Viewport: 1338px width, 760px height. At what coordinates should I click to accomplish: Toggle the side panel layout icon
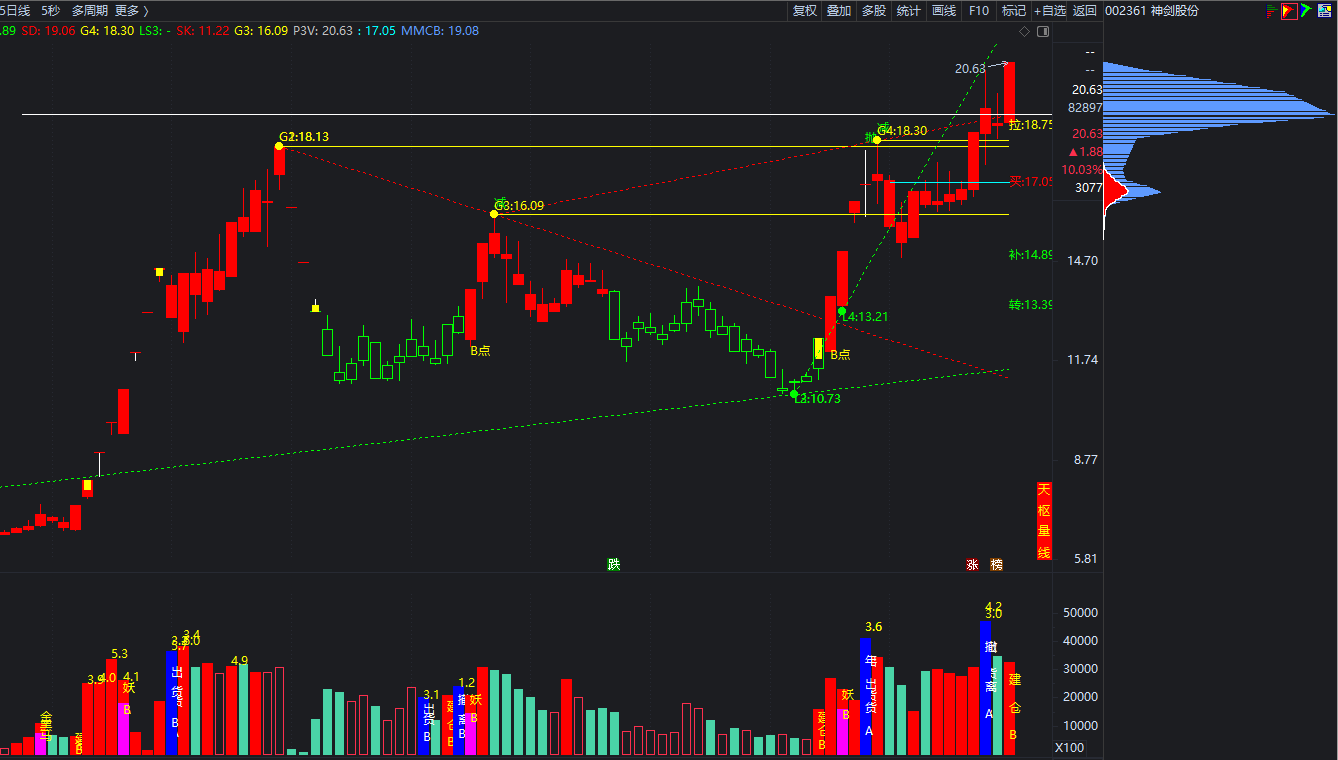(x=1043, y=32)
